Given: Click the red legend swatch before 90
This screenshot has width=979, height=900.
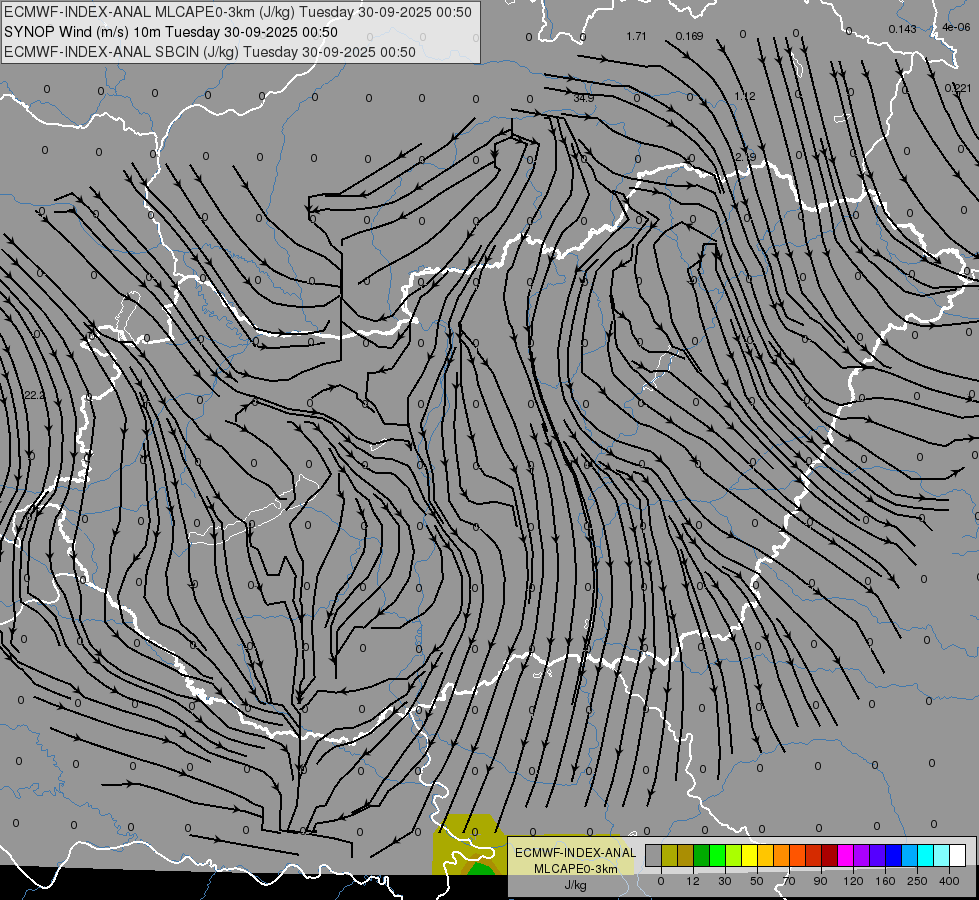Looking at the screenshot, I should tap(814, 856).
